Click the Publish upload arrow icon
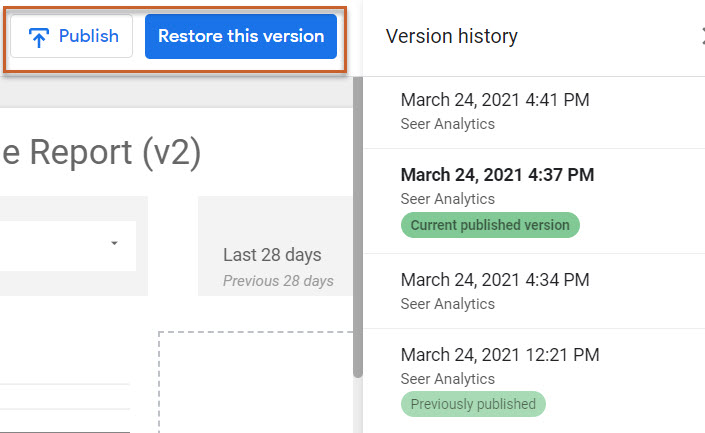 coord(40,37)
